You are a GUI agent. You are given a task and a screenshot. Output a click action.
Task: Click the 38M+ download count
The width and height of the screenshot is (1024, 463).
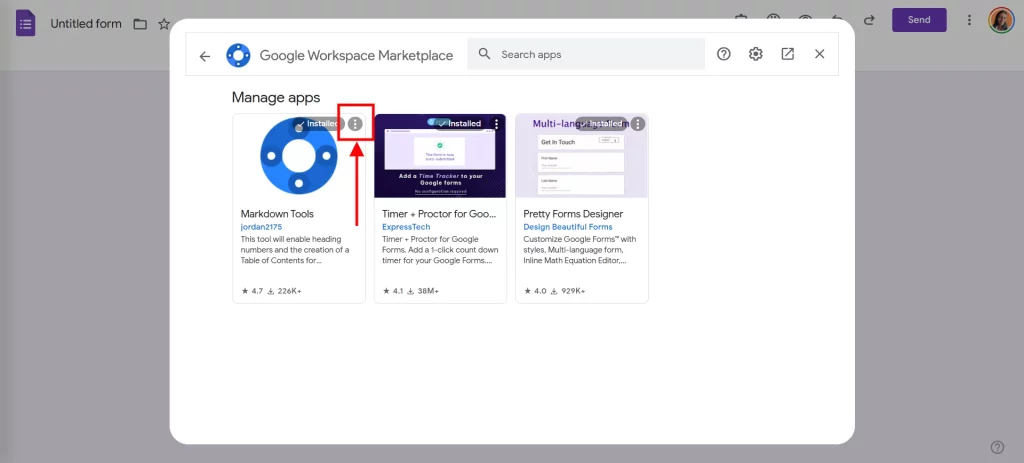coord(424,291)
